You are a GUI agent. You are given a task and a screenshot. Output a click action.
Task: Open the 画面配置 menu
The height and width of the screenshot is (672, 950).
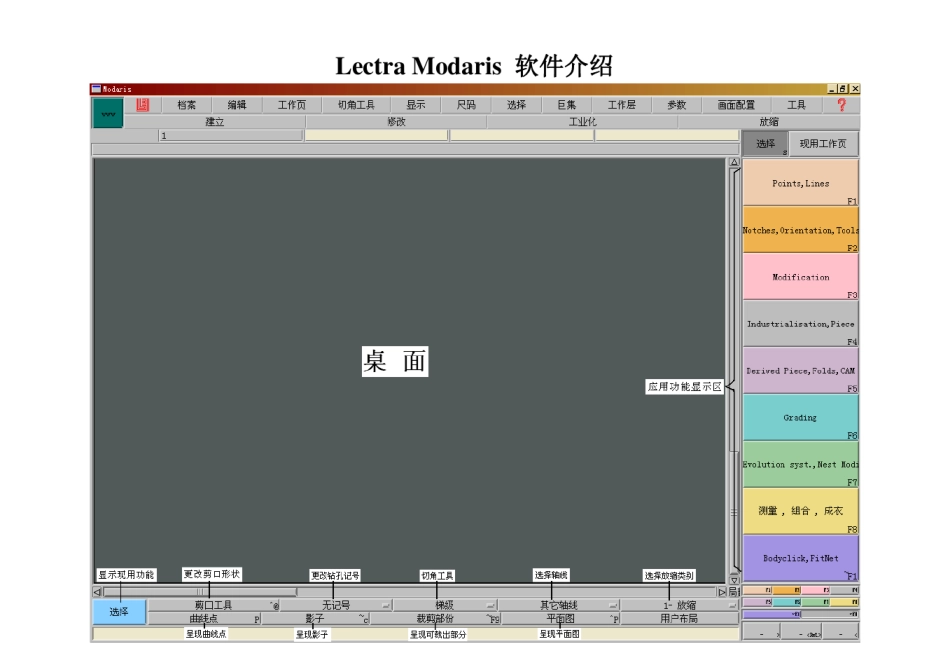736,105
